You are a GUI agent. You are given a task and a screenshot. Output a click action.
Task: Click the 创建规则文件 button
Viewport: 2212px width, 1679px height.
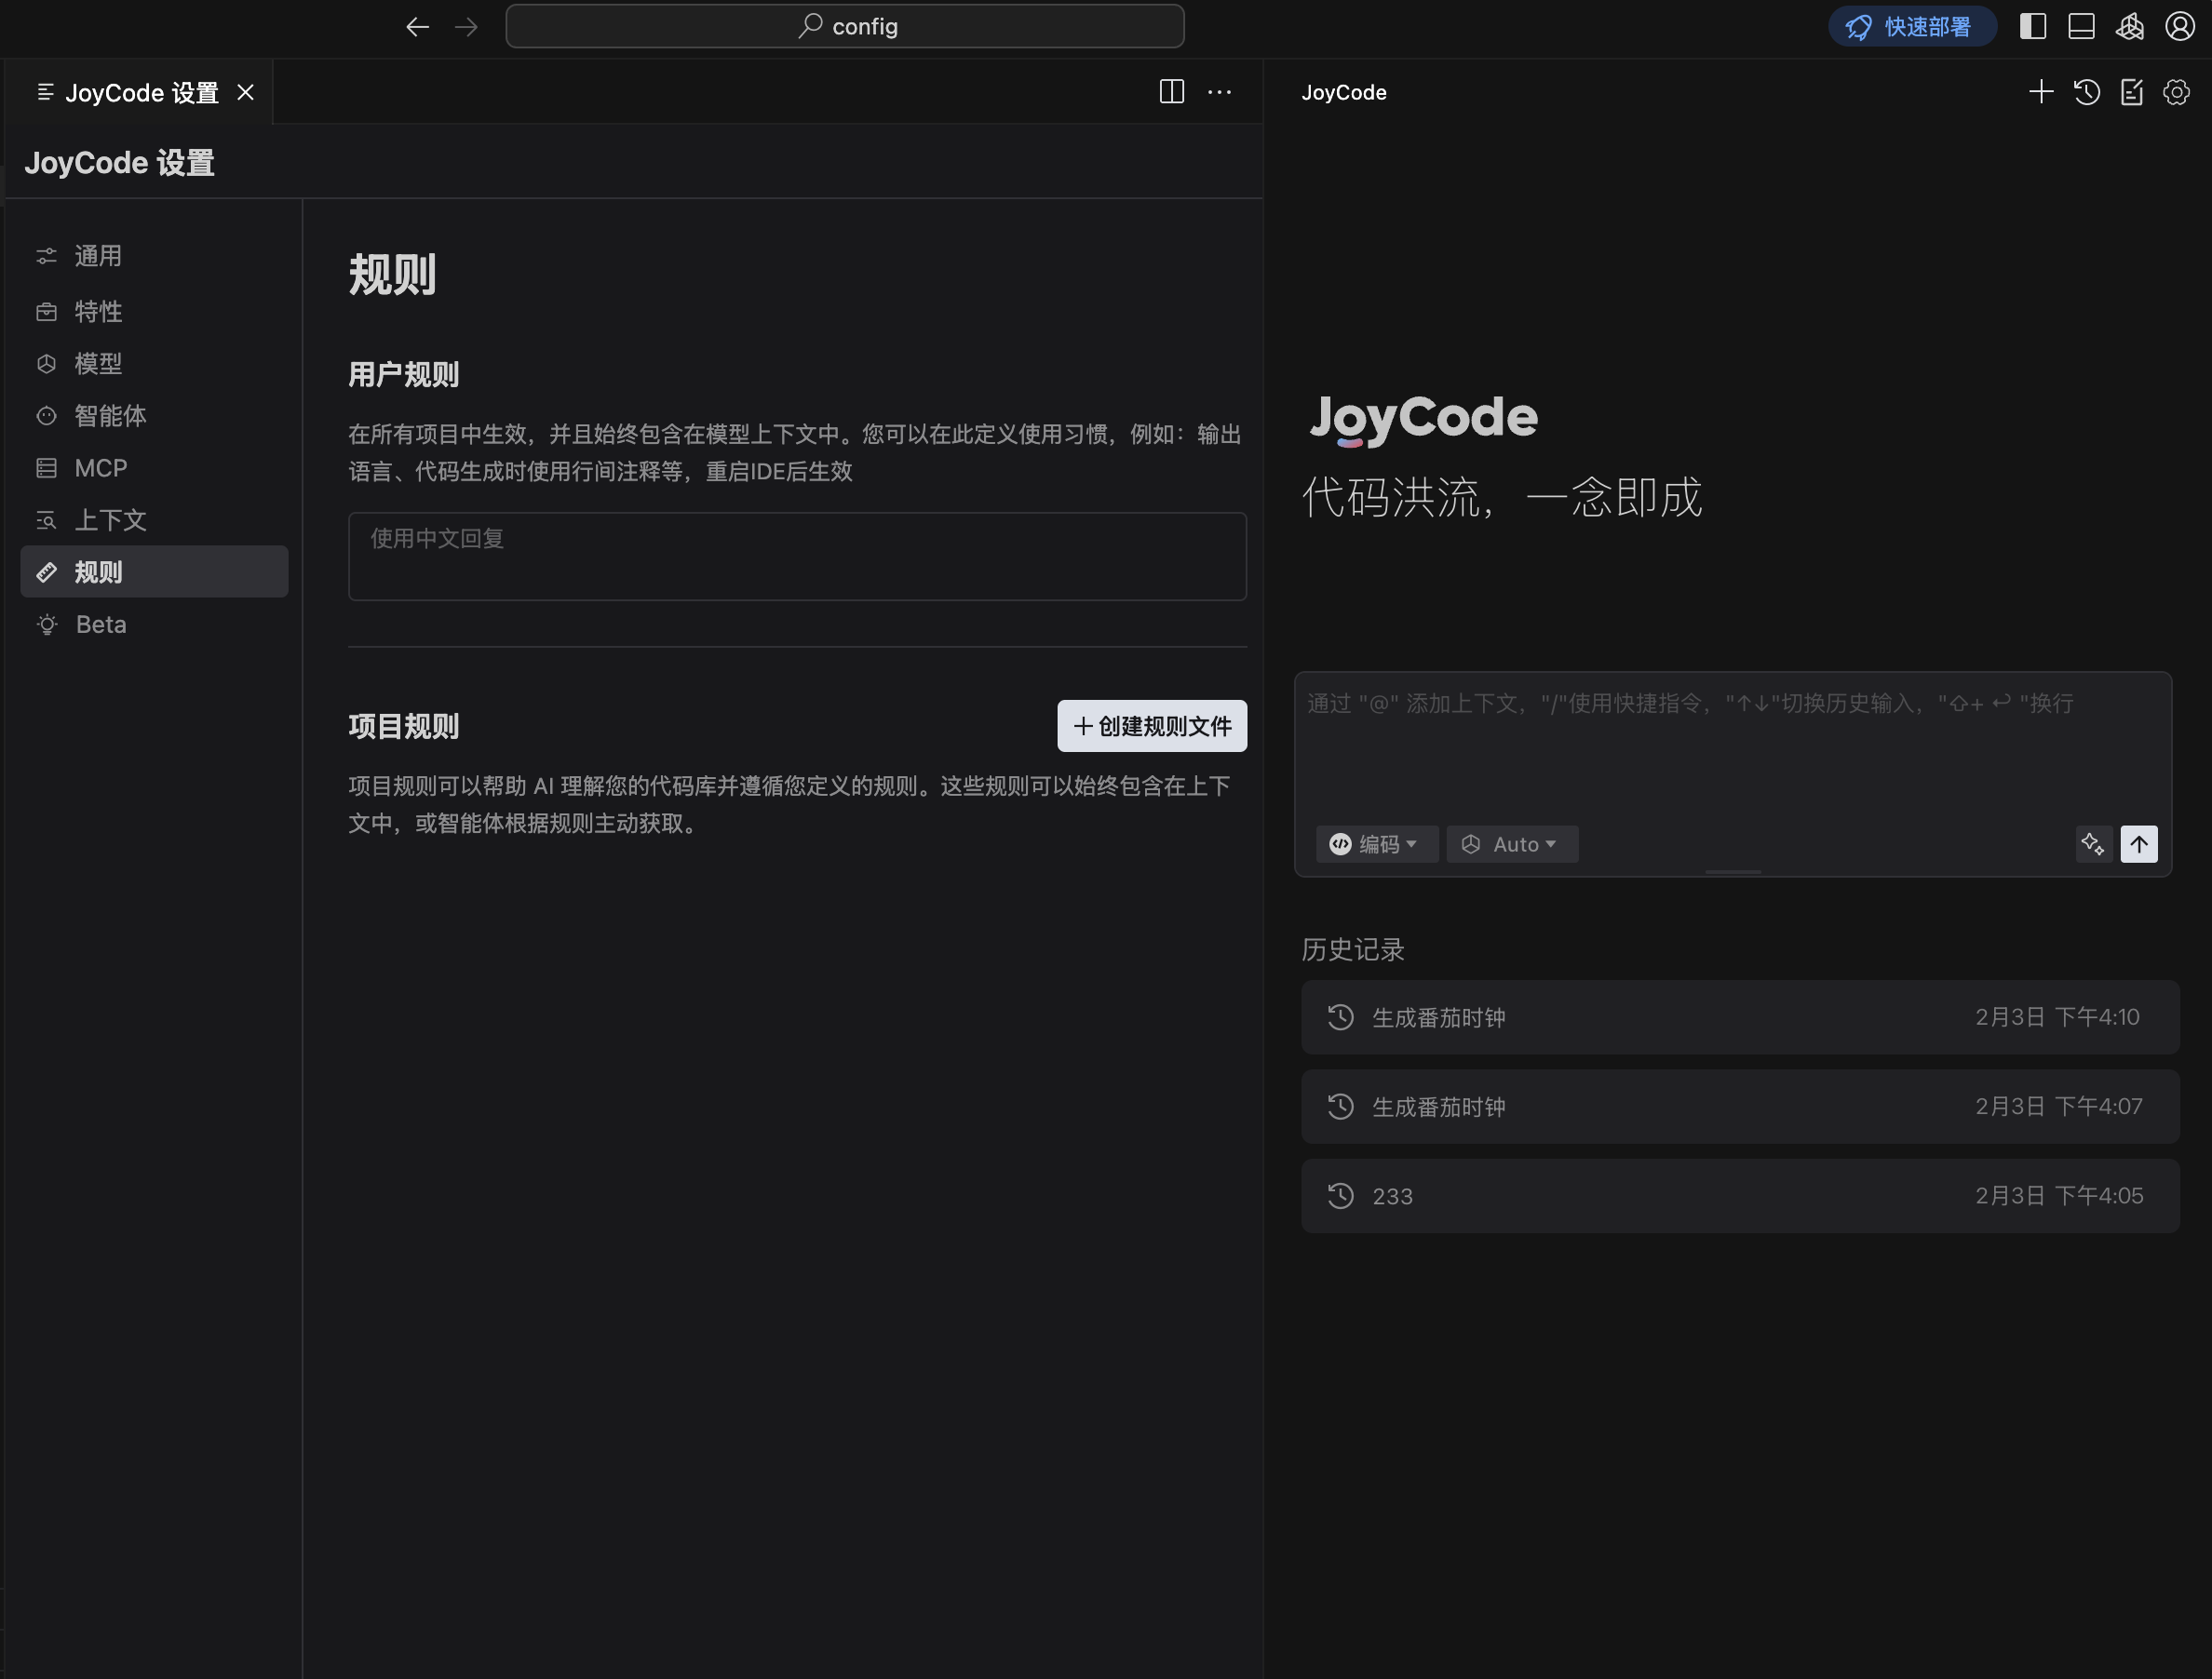(x=1152, y=726)
